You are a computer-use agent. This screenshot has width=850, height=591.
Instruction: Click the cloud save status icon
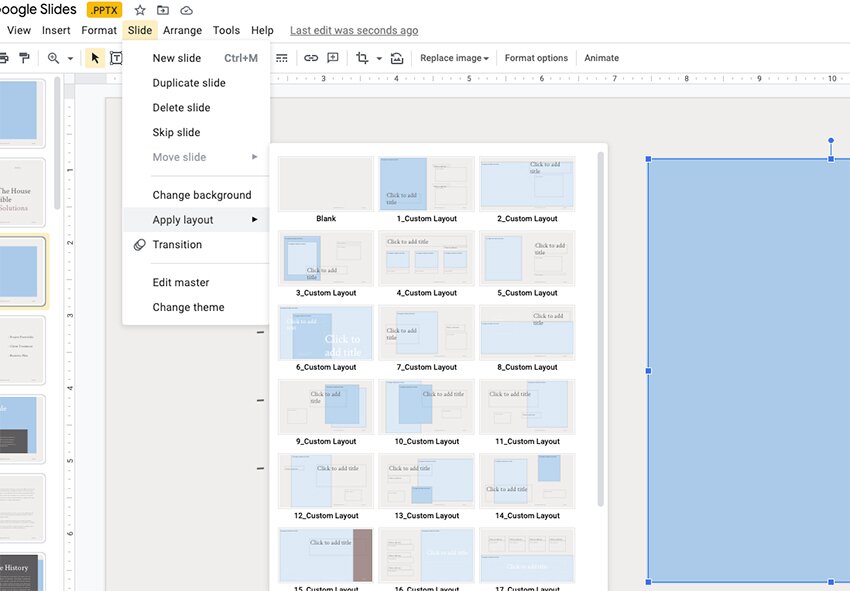[x=186, y=10]
